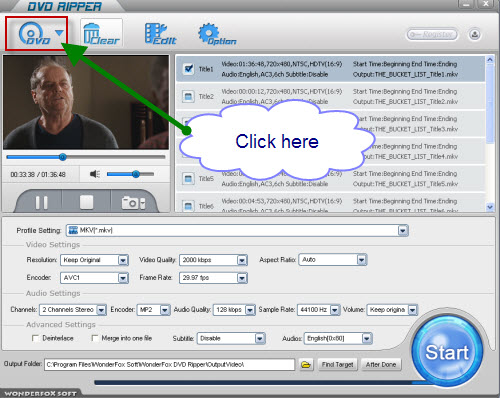Click the Find Target button
Image resolution: width=500 pixels, height=398 pixels.
[337, 365]
